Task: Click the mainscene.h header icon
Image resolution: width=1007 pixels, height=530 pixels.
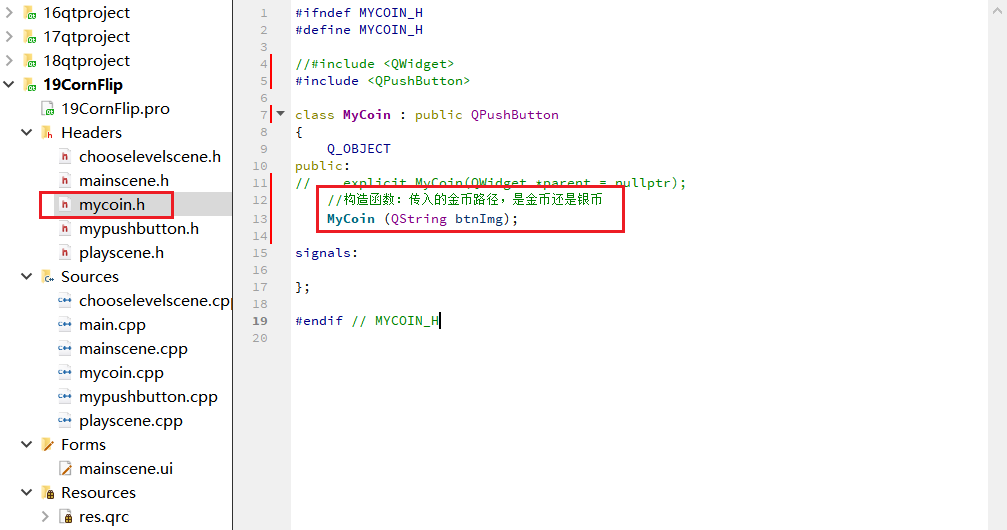Action: click(65, 181)
